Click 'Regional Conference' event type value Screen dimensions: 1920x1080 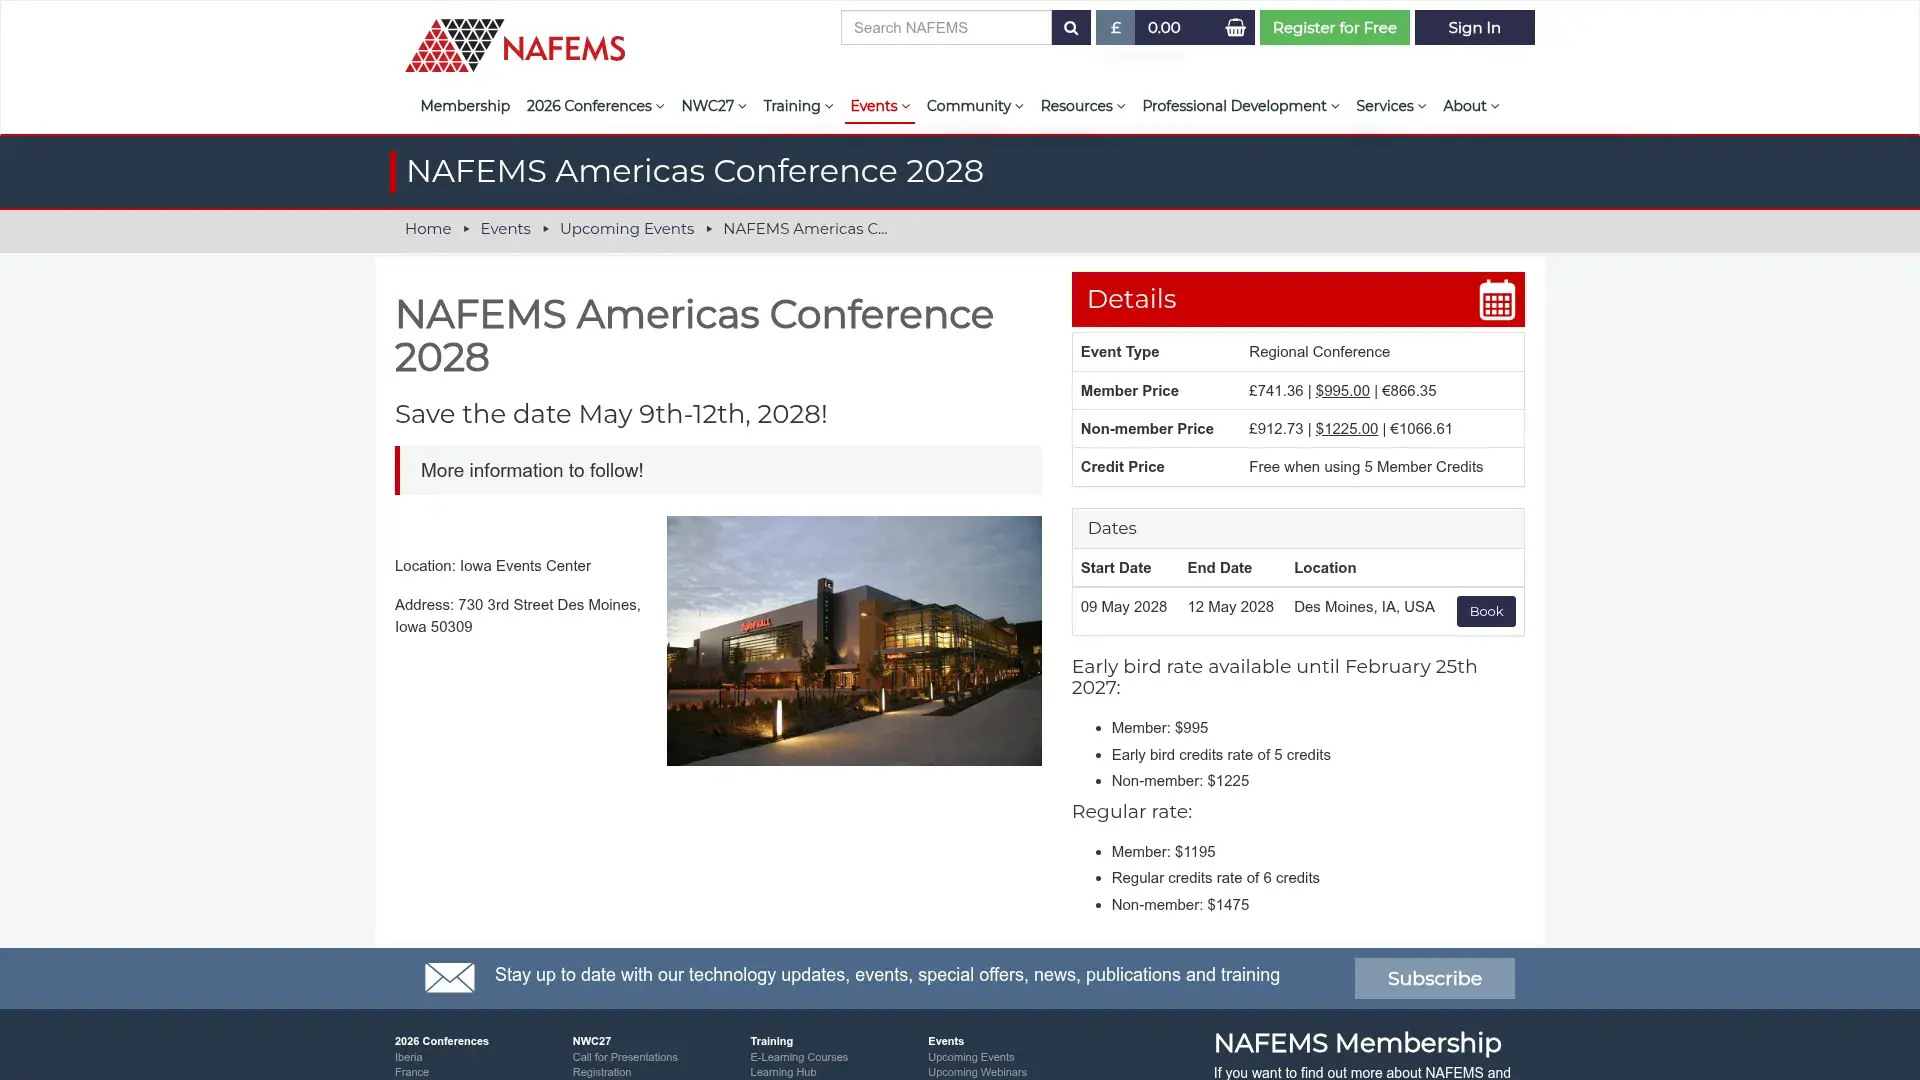[x=1318, y=352]
